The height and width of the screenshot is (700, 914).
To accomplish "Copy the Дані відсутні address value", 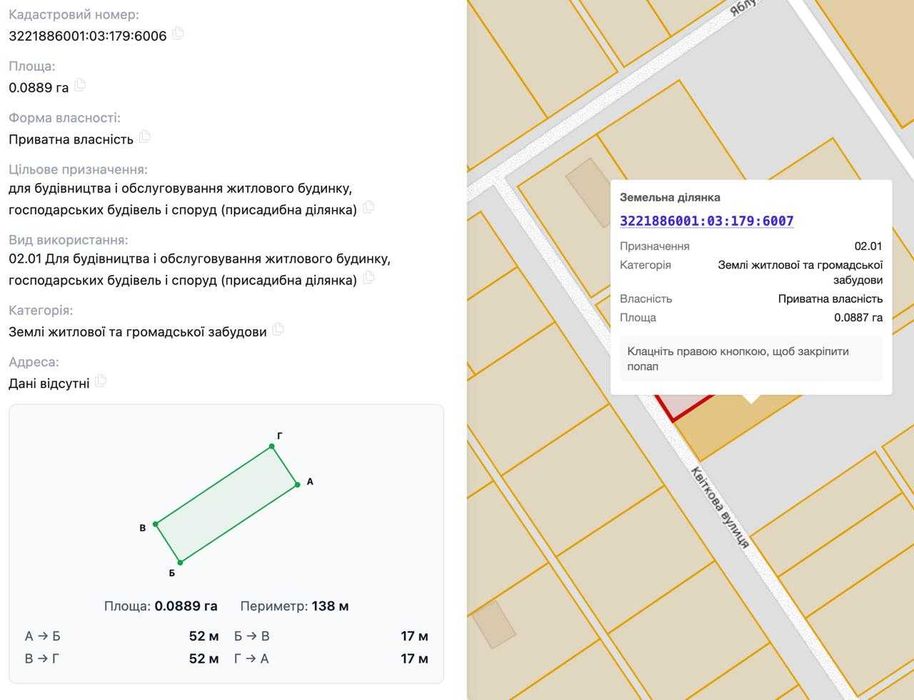I will [x=101, y=381].
